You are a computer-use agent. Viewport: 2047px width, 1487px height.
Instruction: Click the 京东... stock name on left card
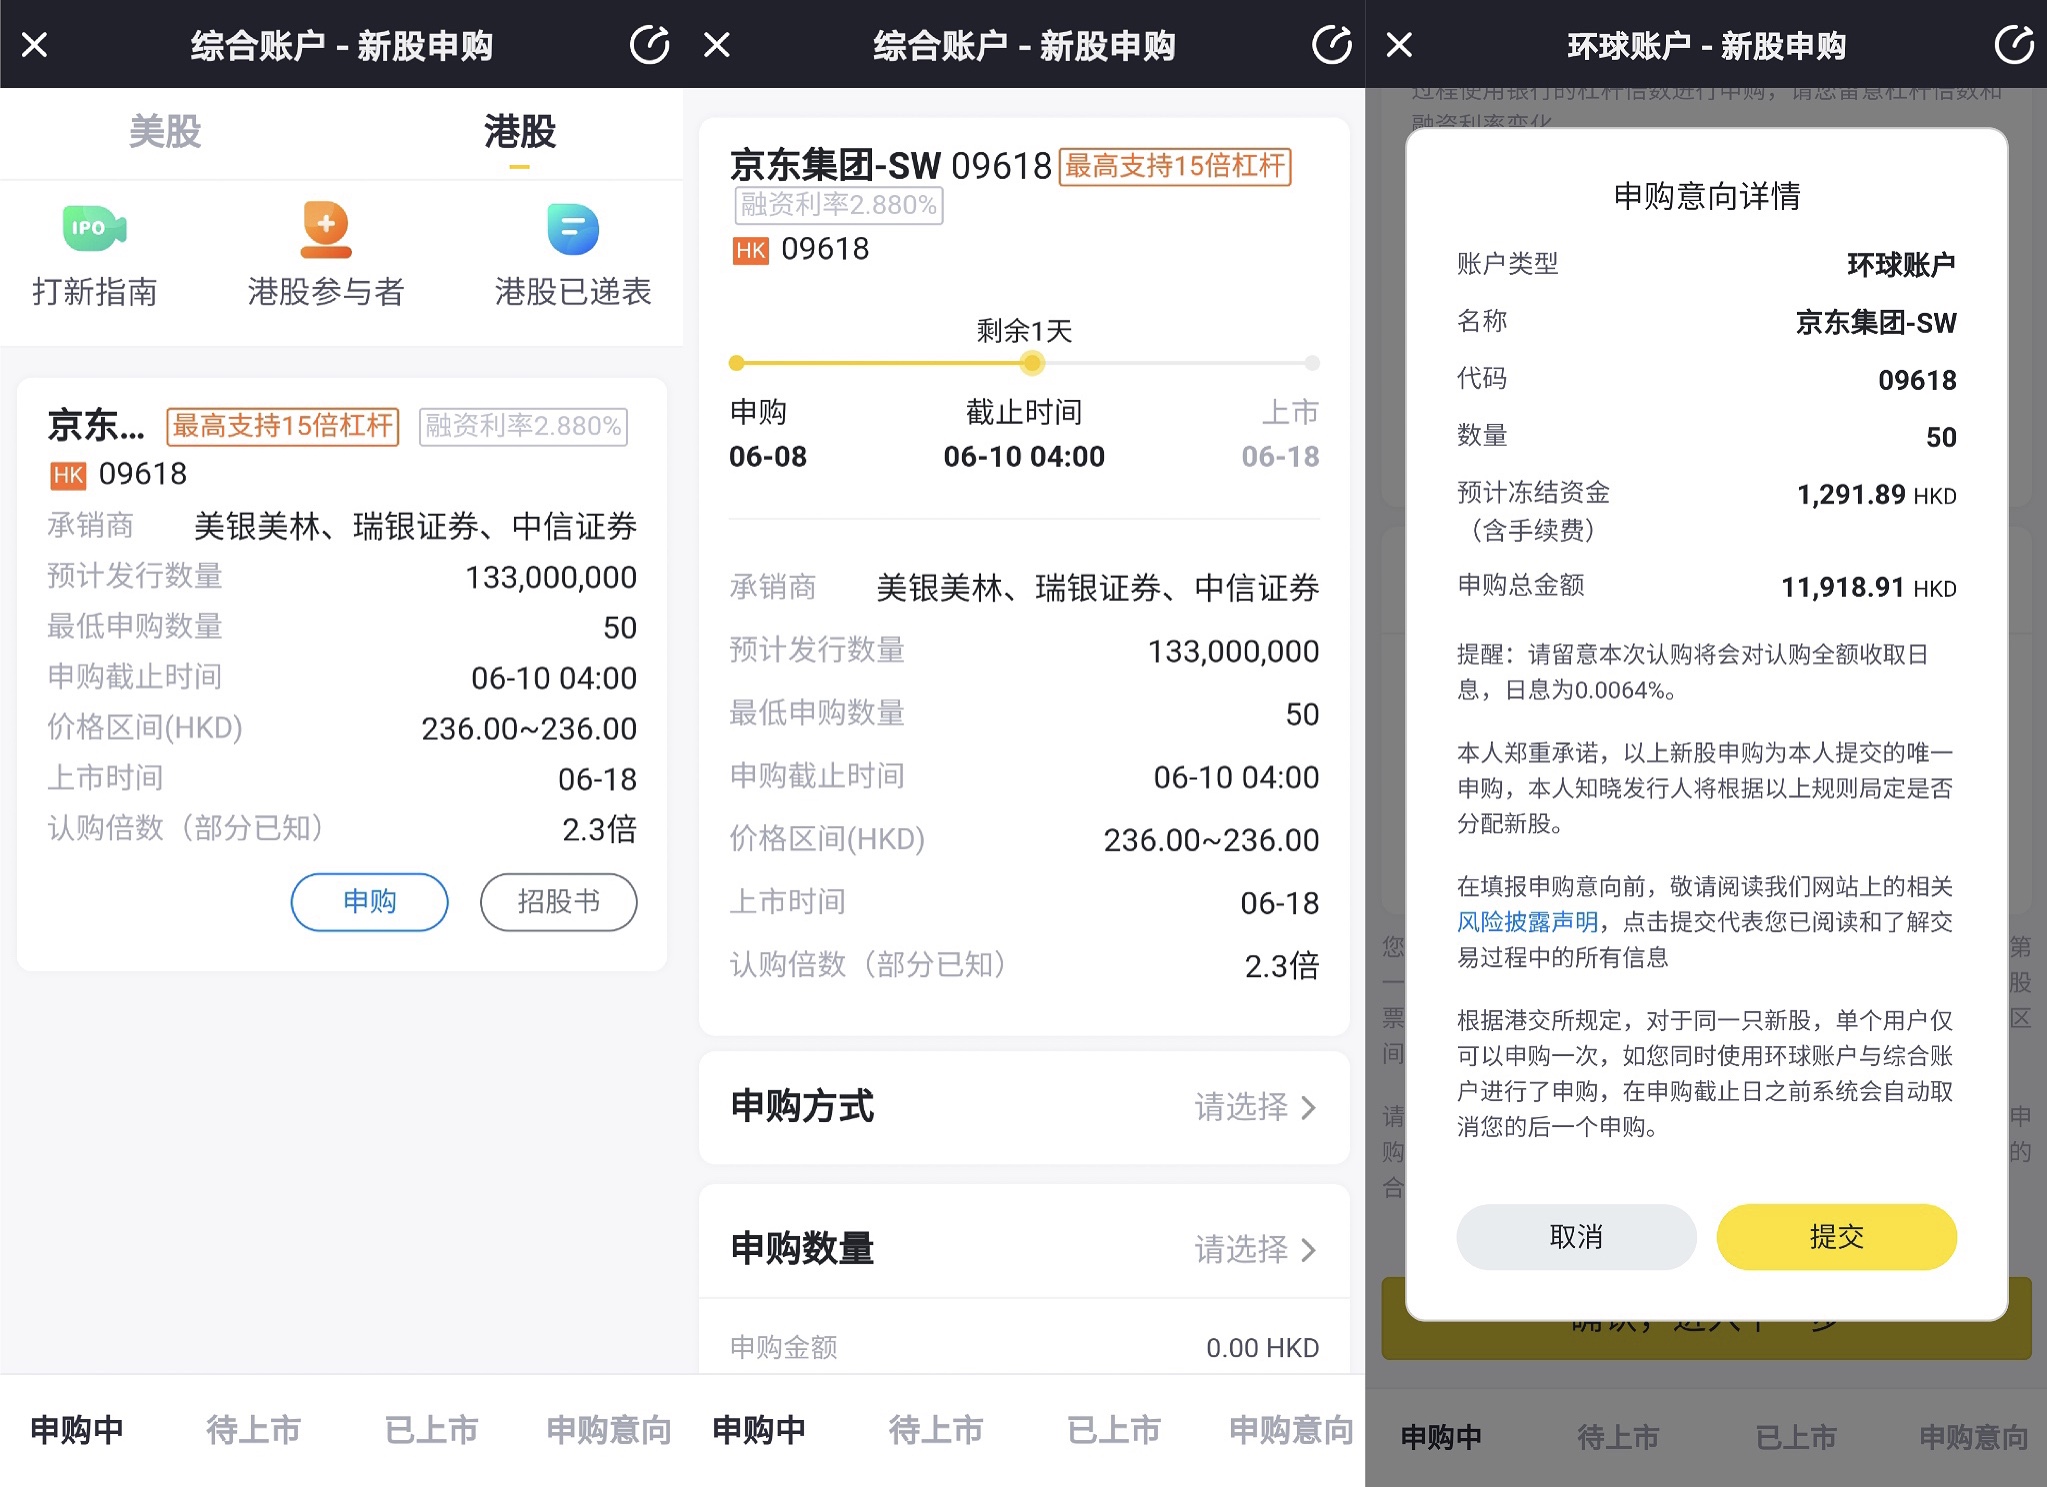pos(96,426)
